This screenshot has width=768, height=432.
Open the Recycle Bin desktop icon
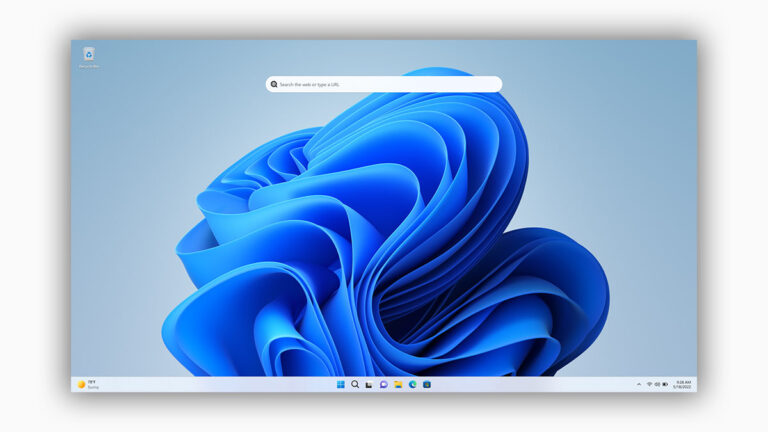[x=89, y=57]
